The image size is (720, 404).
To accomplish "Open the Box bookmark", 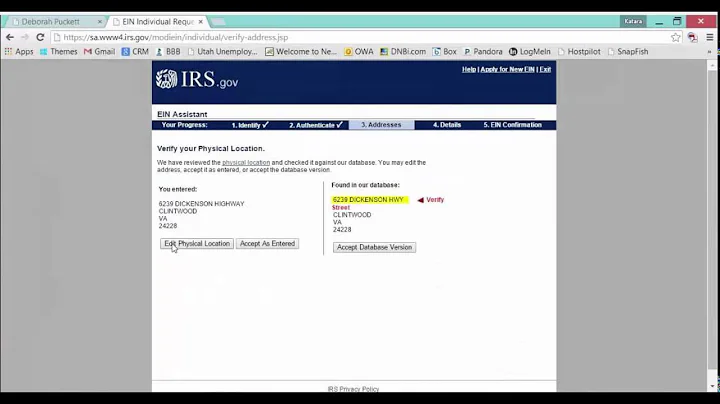I will [x=444, y=52].
